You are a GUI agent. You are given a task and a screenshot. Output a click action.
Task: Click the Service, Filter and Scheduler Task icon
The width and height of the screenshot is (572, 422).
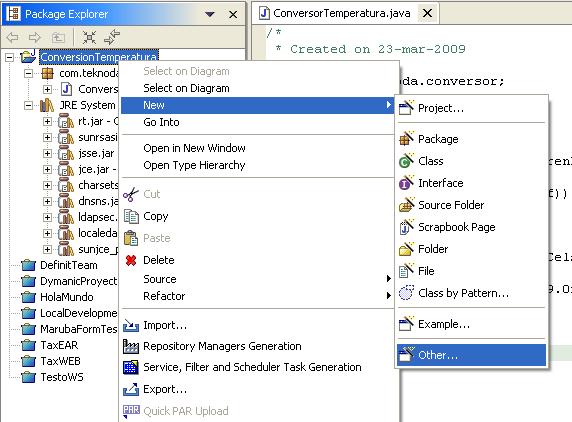(131, 367)
